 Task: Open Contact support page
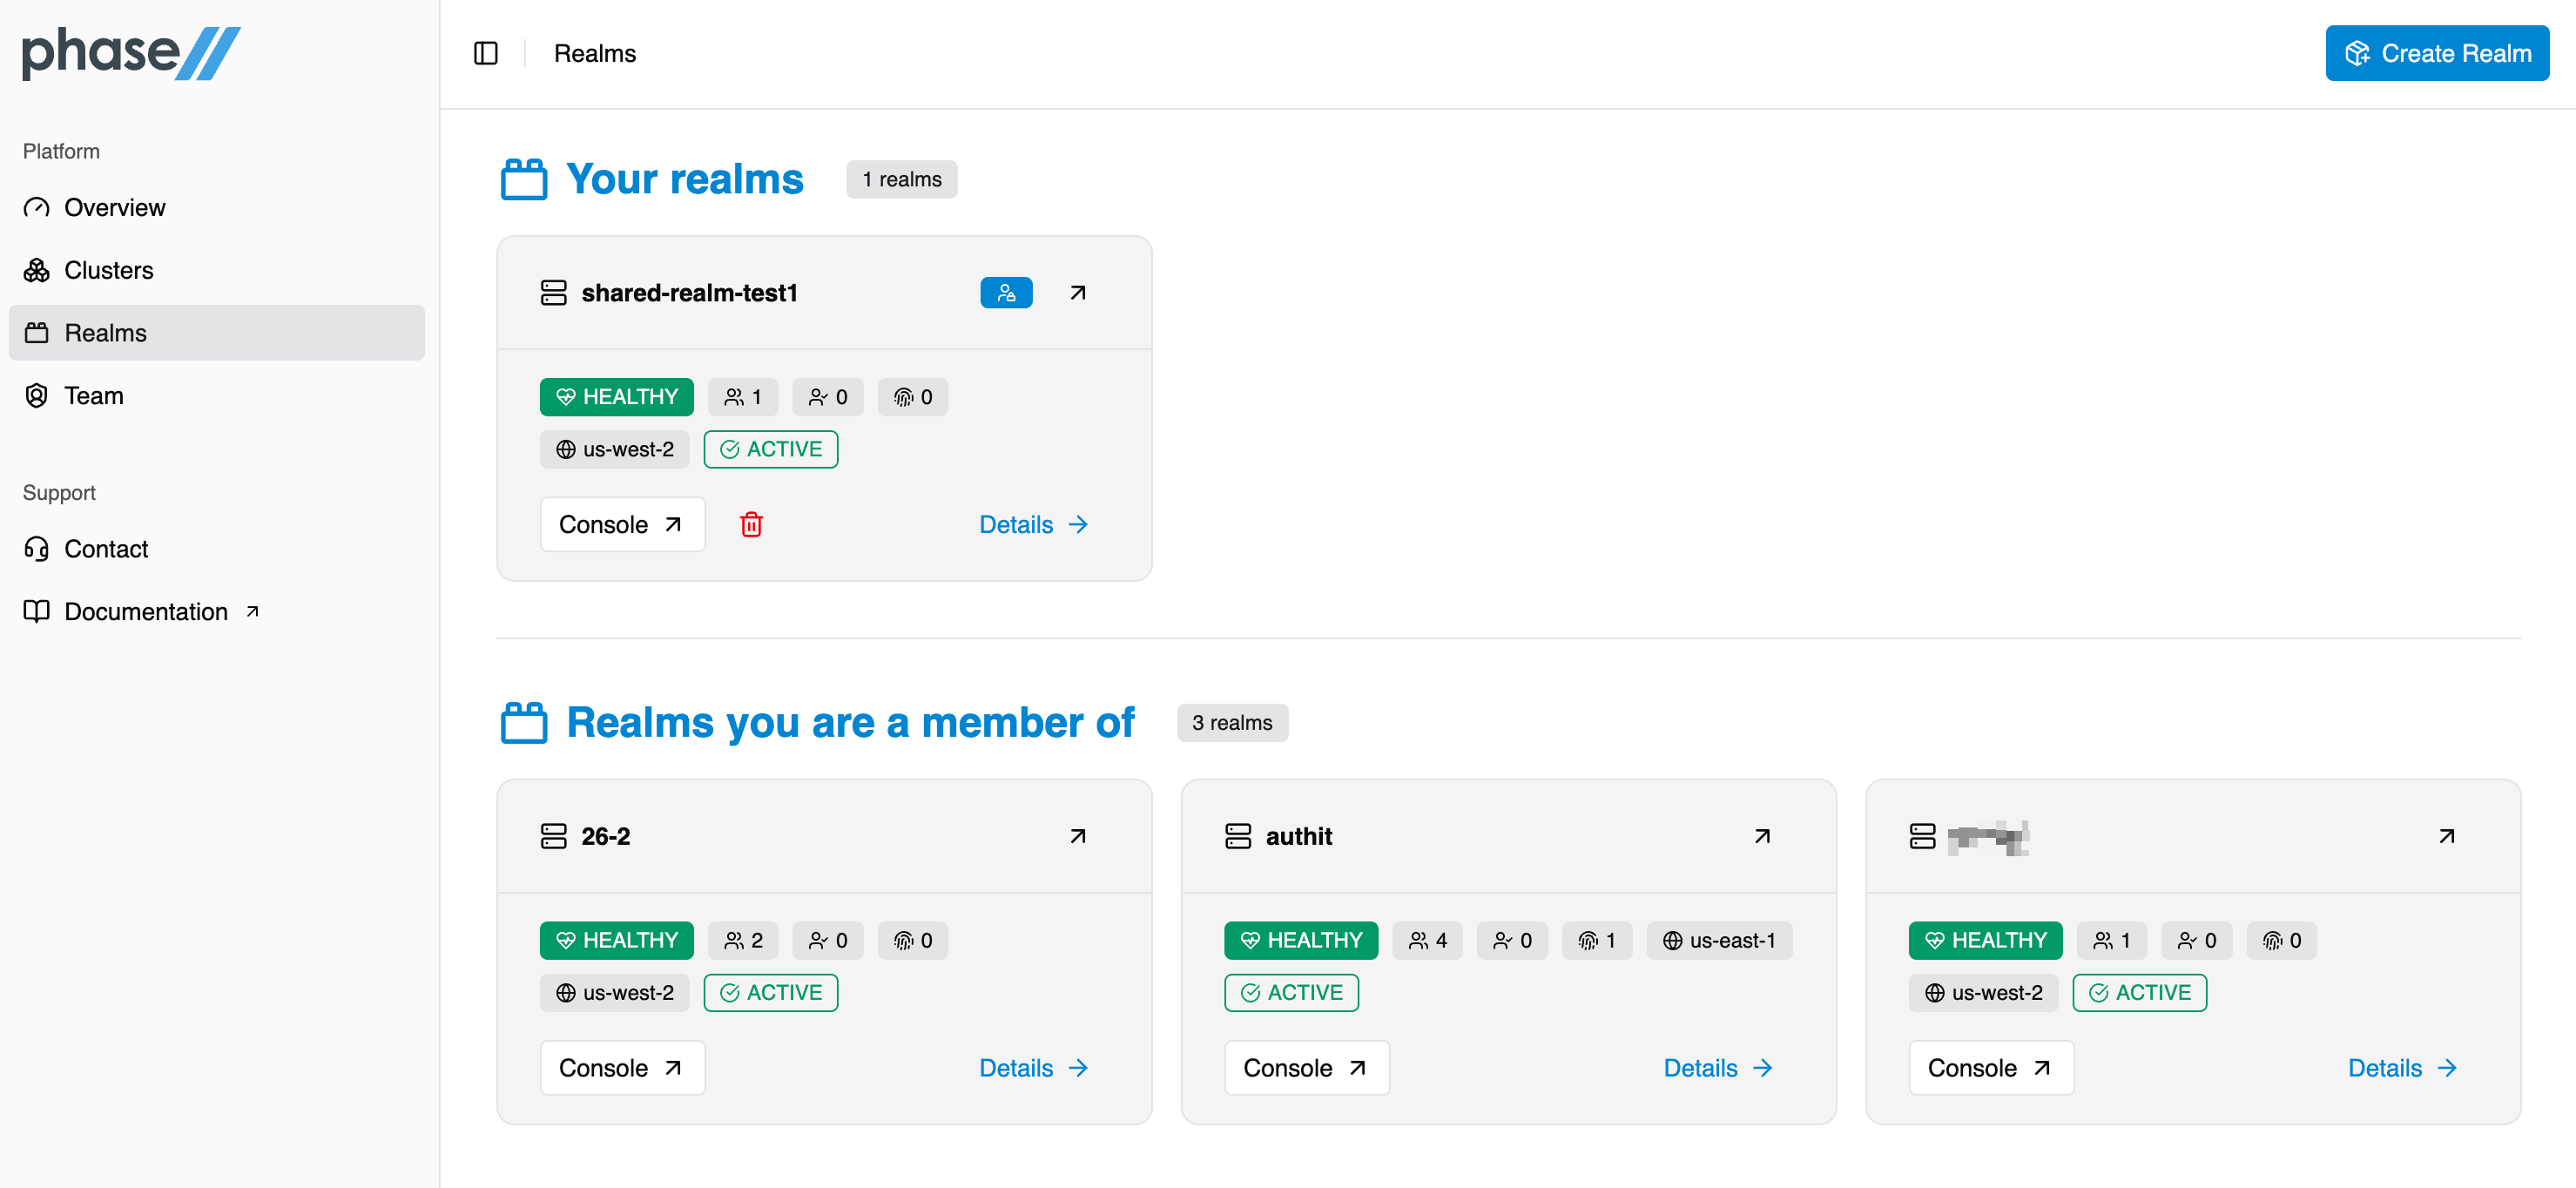105,549
